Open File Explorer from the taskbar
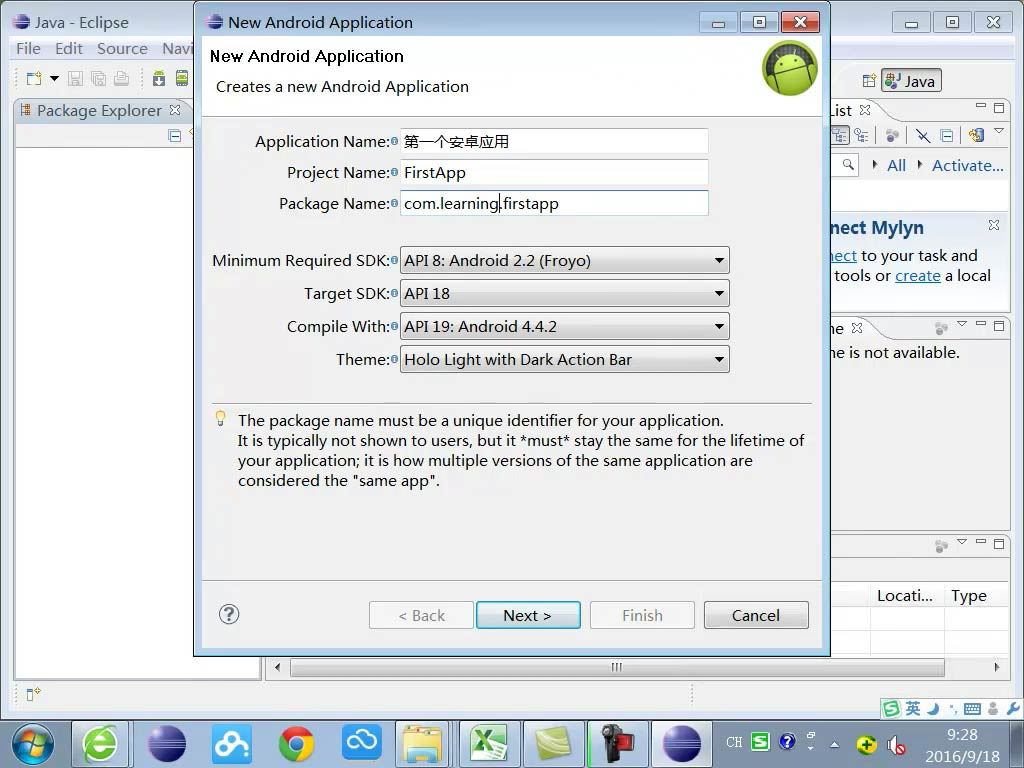The height and width of the screenshot is (768, 1024). (424, 744)
